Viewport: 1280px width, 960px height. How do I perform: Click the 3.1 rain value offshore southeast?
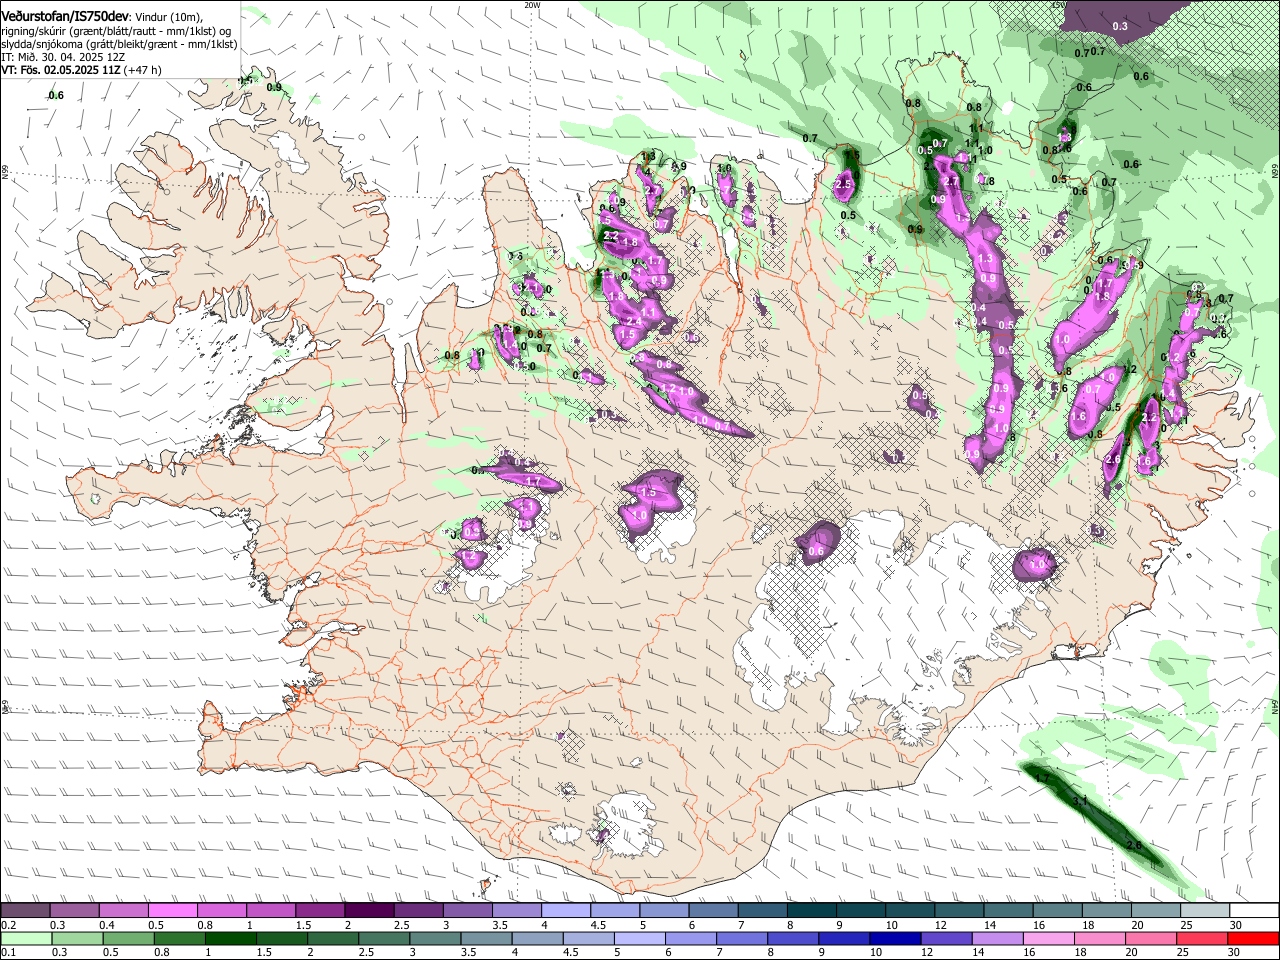[1079, 802]
